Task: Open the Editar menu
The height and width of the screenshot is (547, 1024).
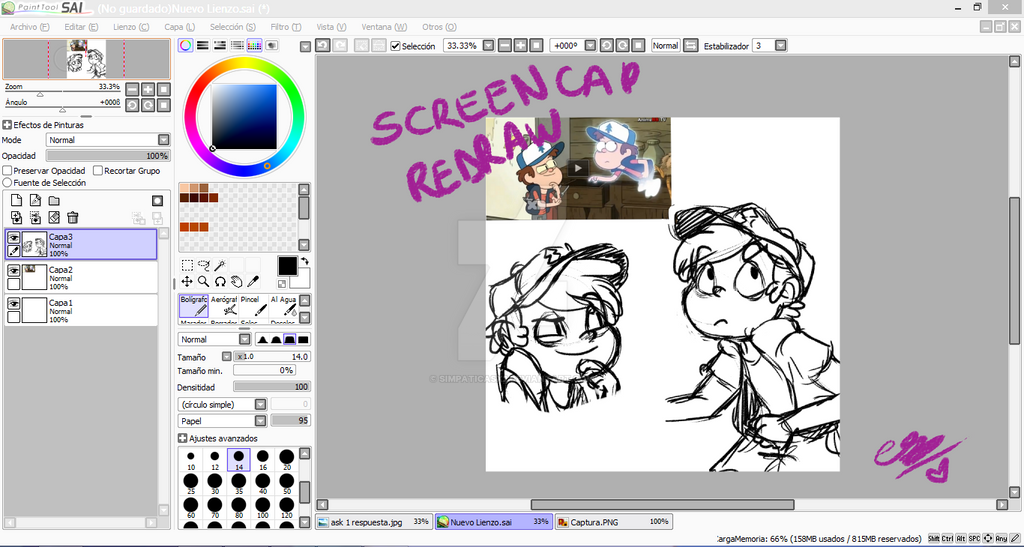Action: (81, 27)
